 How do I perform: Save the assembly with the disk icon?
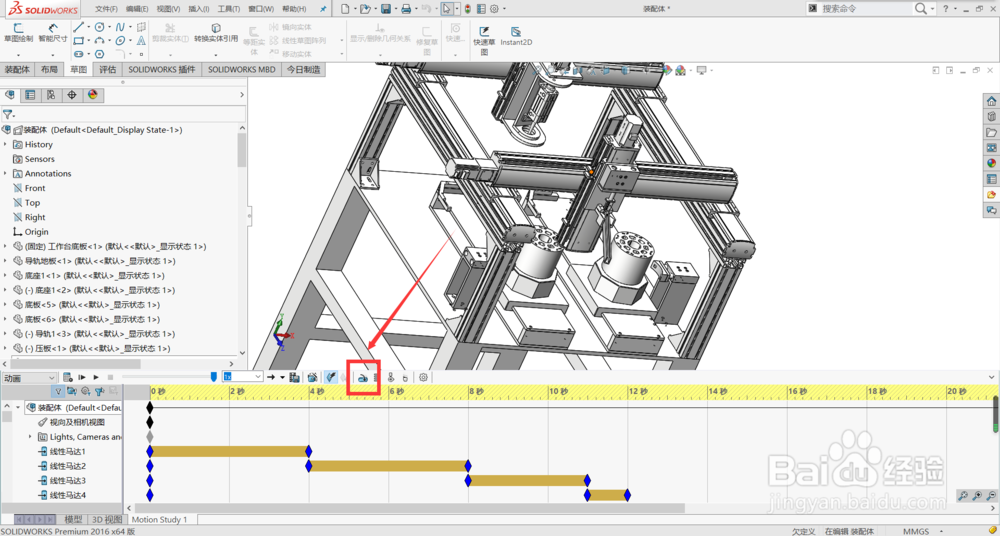(385, 9)
